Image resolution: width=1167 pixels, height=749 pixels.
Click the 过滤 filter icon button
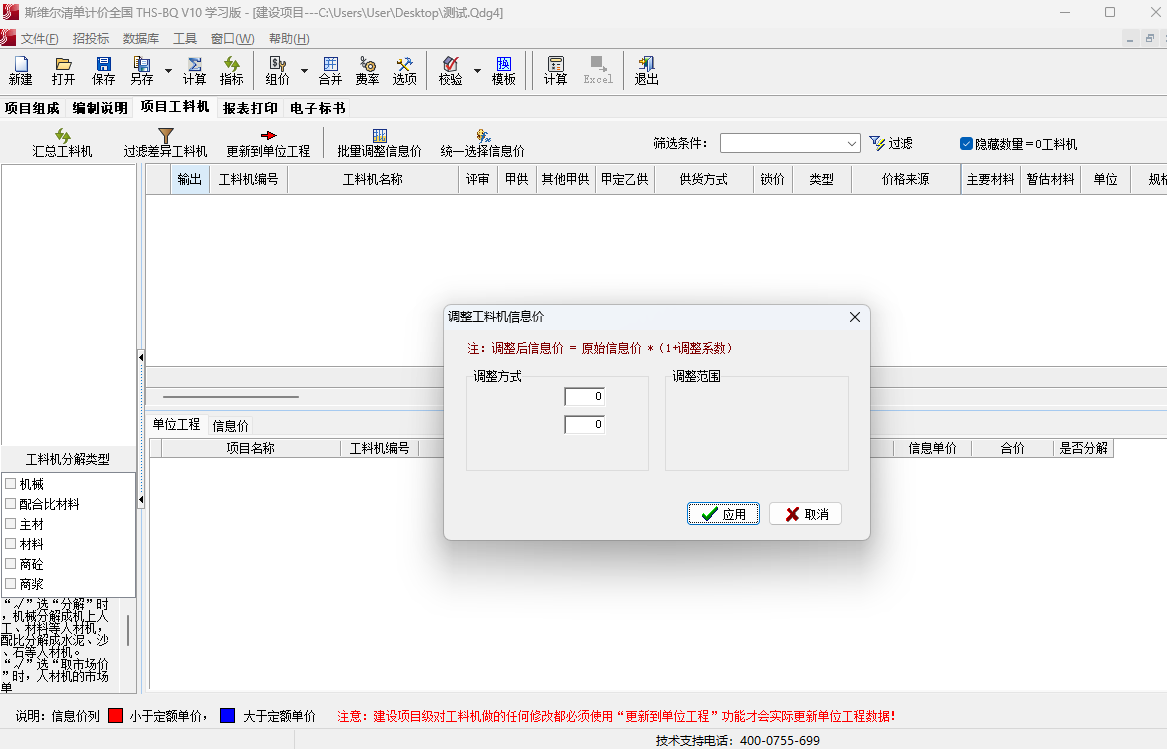click(891, 143)
